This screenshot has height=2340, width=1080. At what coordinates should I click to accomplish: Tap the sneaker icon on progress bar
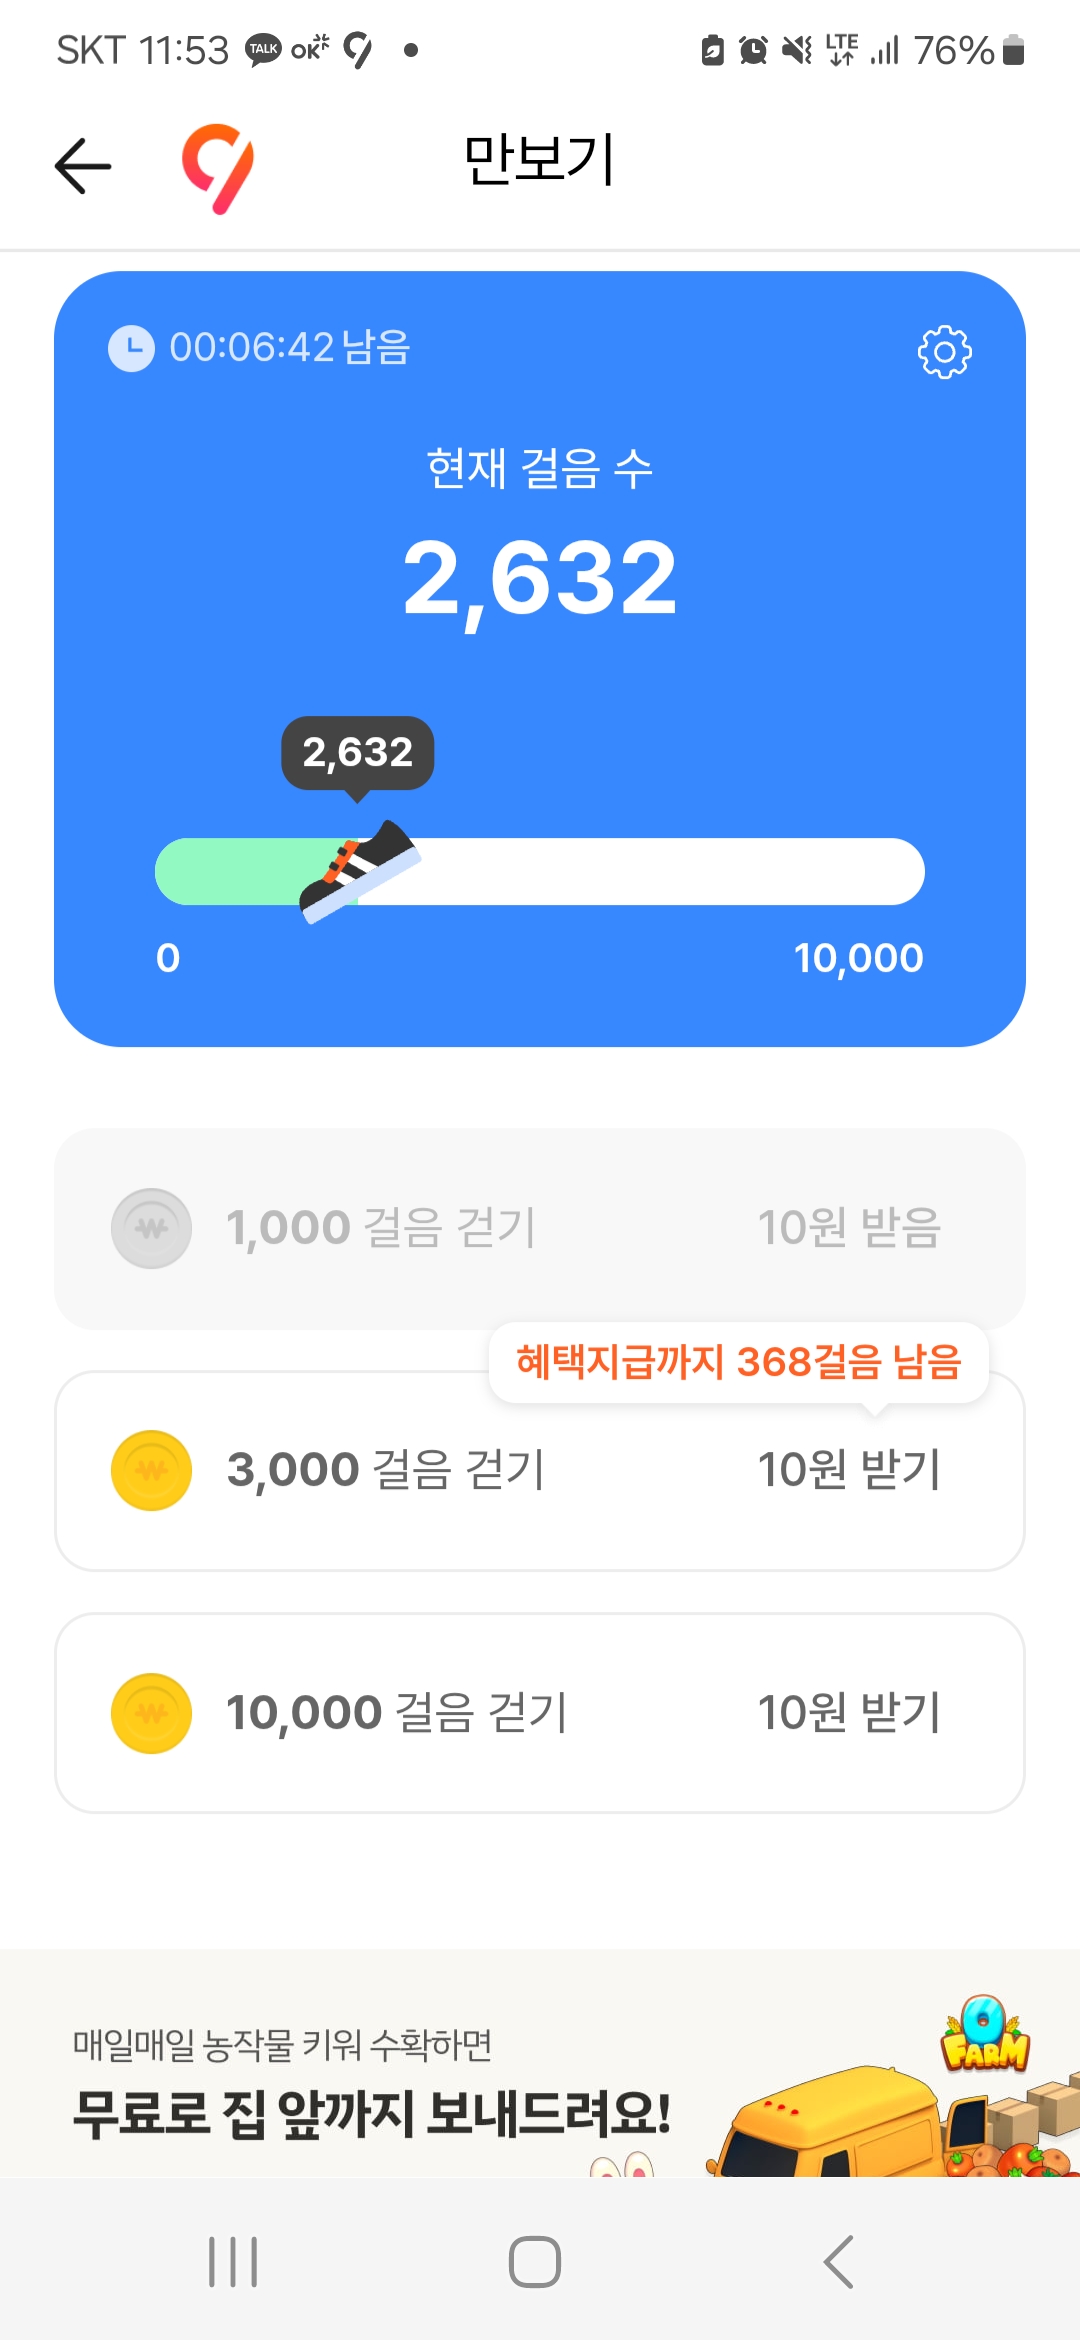coord(360,870)
